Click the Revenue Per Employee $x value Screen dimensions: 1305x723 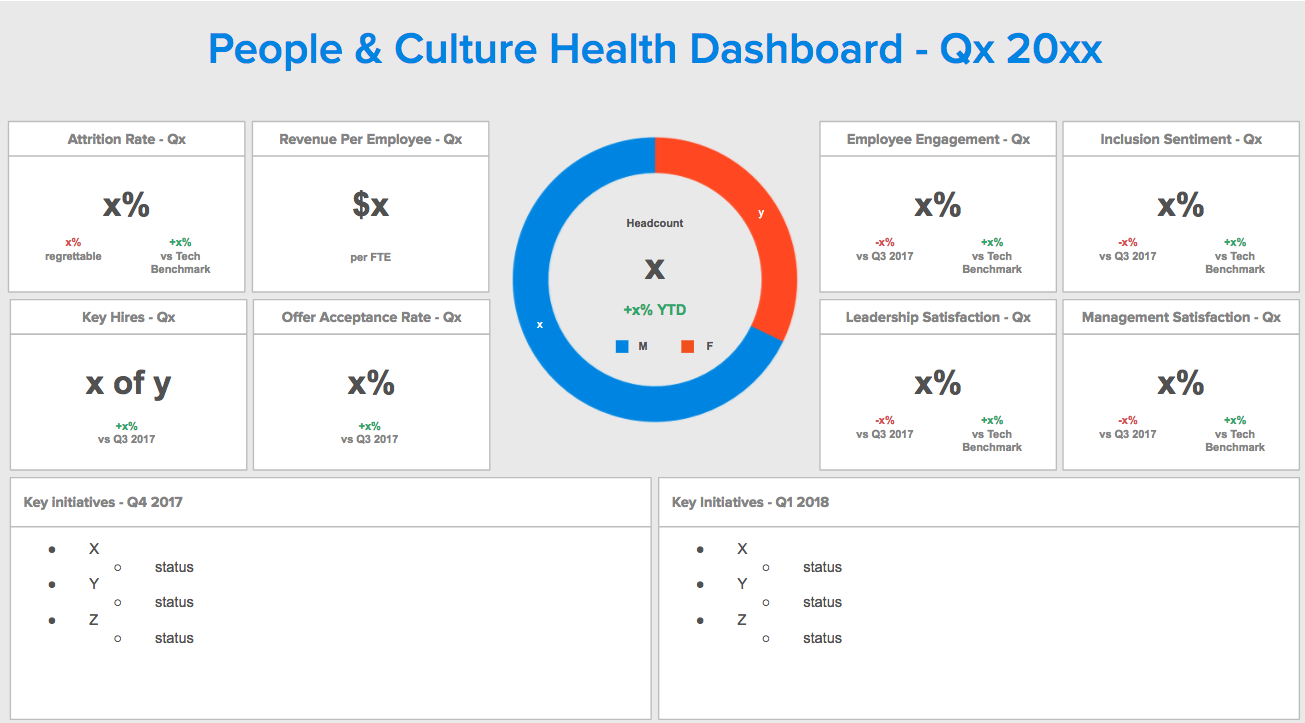pyautogui.click(x=370, y=205)
